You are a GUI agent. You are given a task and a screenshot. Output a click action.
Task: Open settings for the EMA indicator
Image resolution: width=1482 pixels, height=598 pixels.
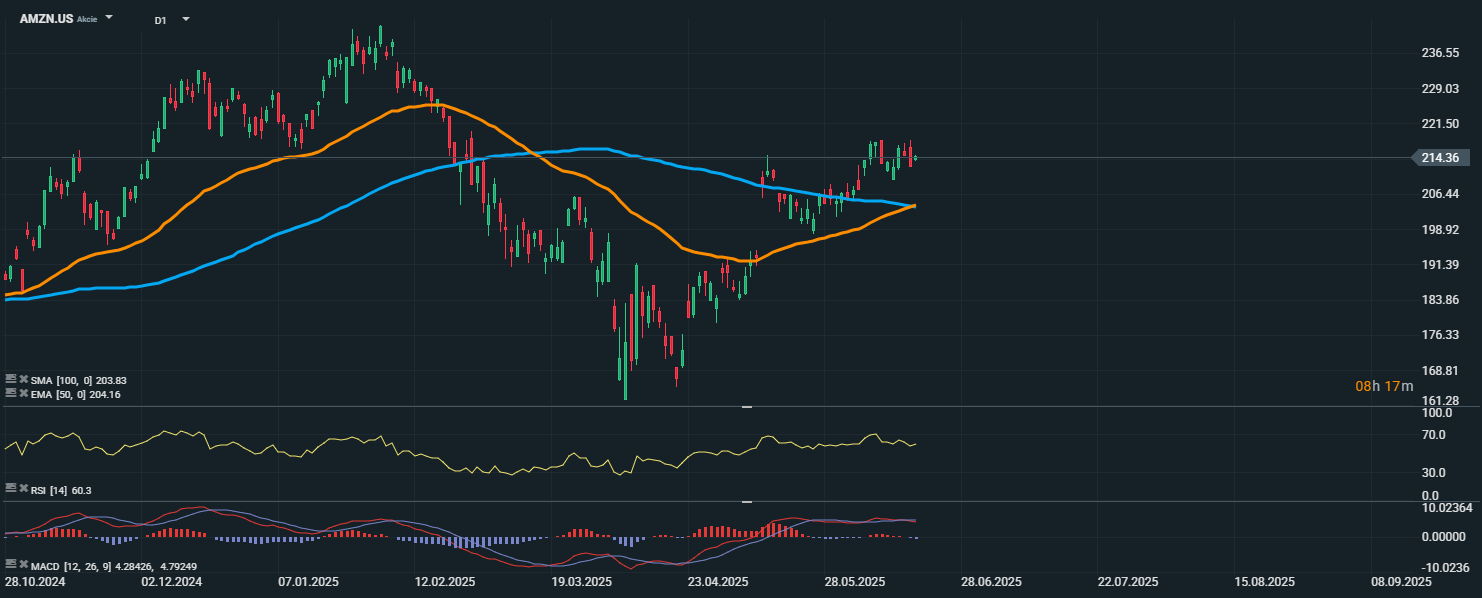[10, 394]
